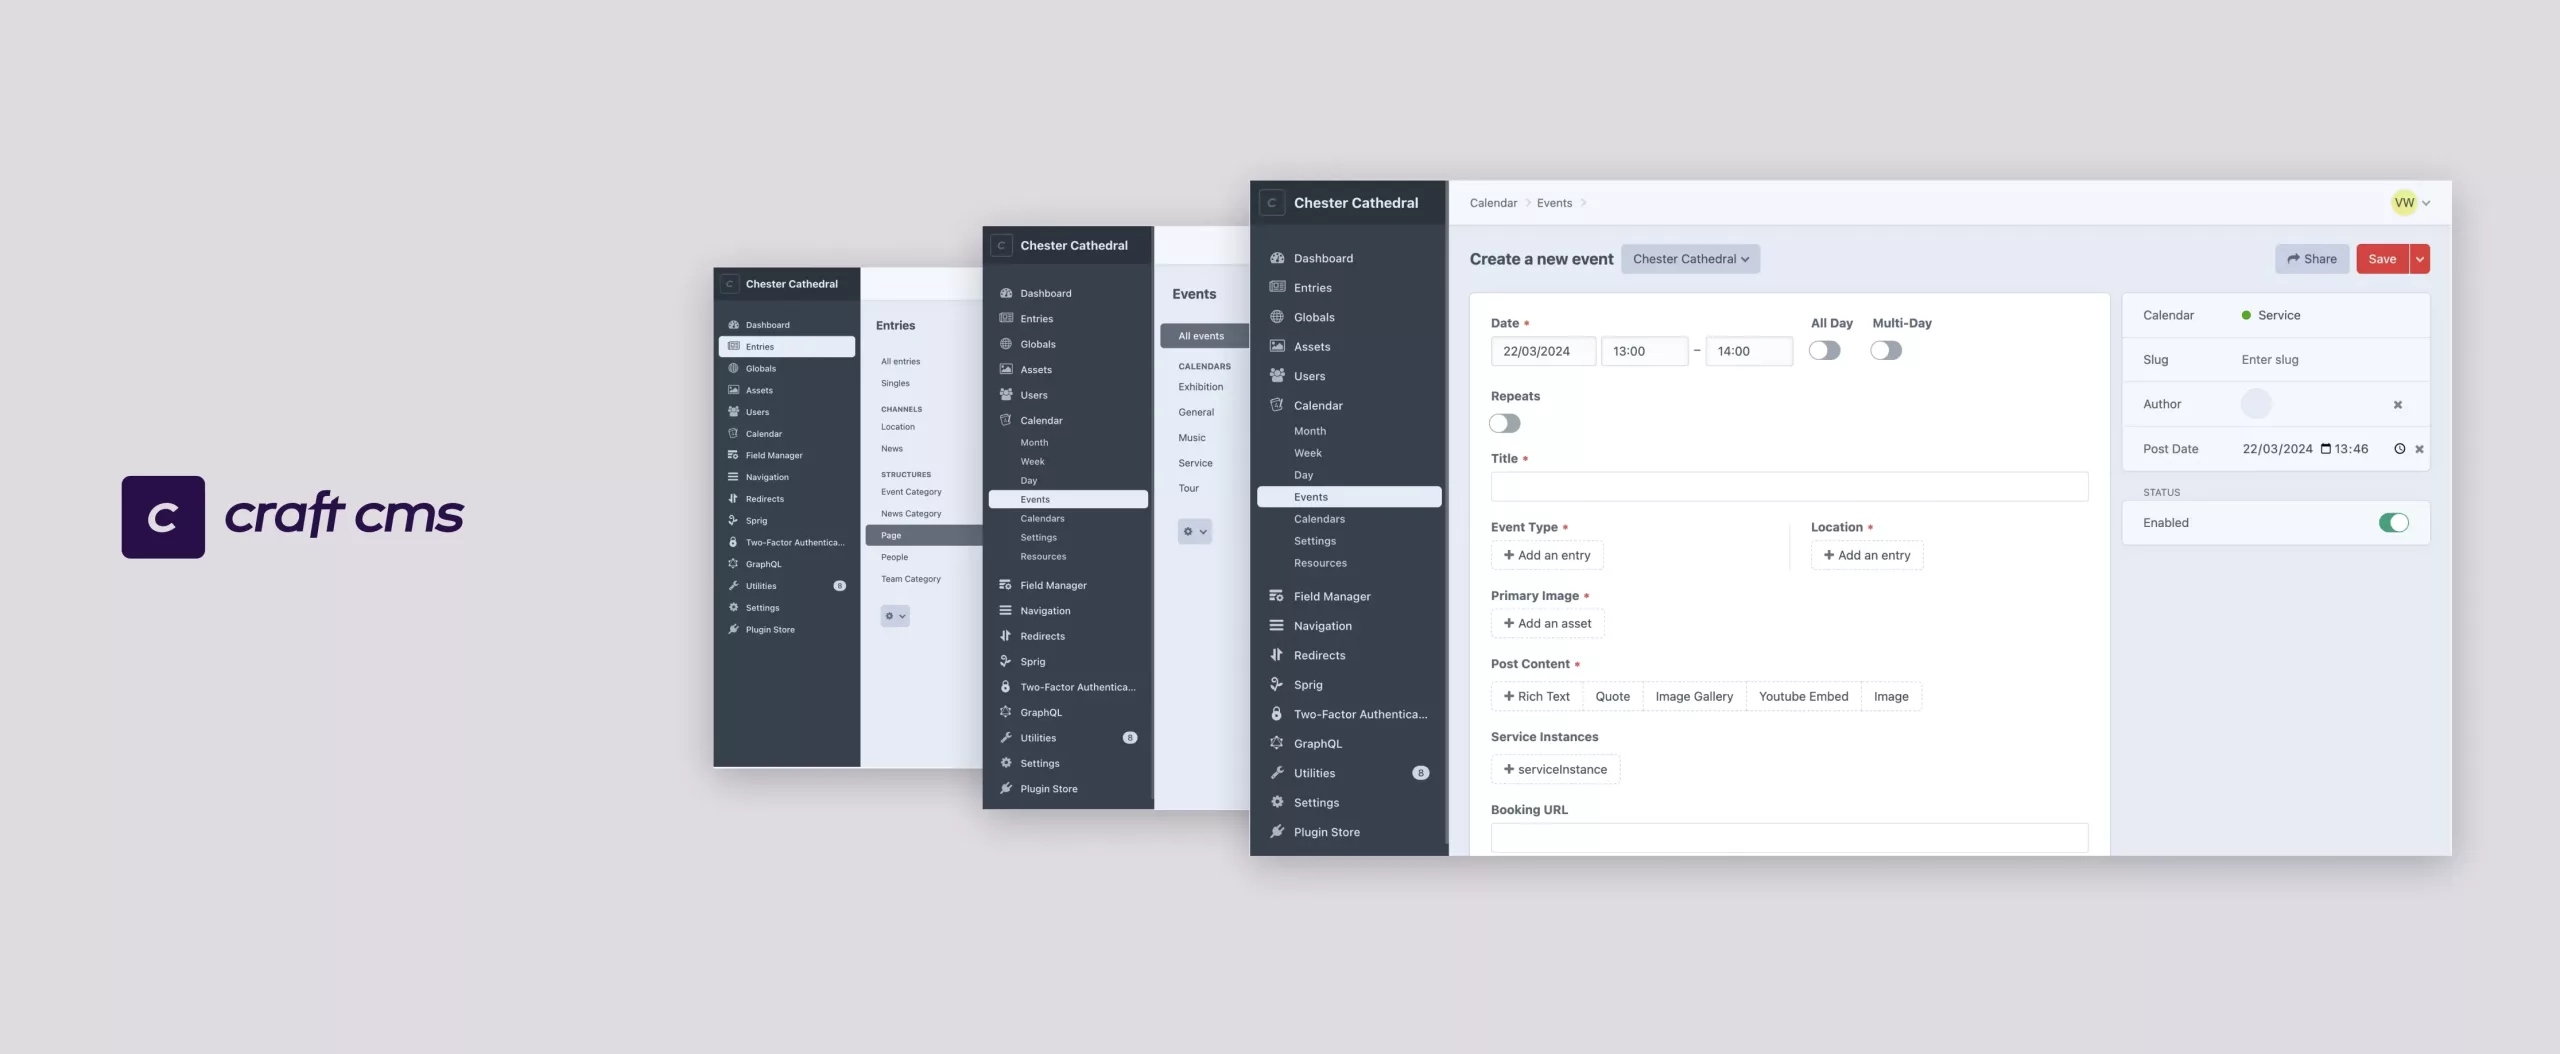Enable the All Day toggle
The width and height of the screenshot is (2560, 1054).
(1826, 350)
